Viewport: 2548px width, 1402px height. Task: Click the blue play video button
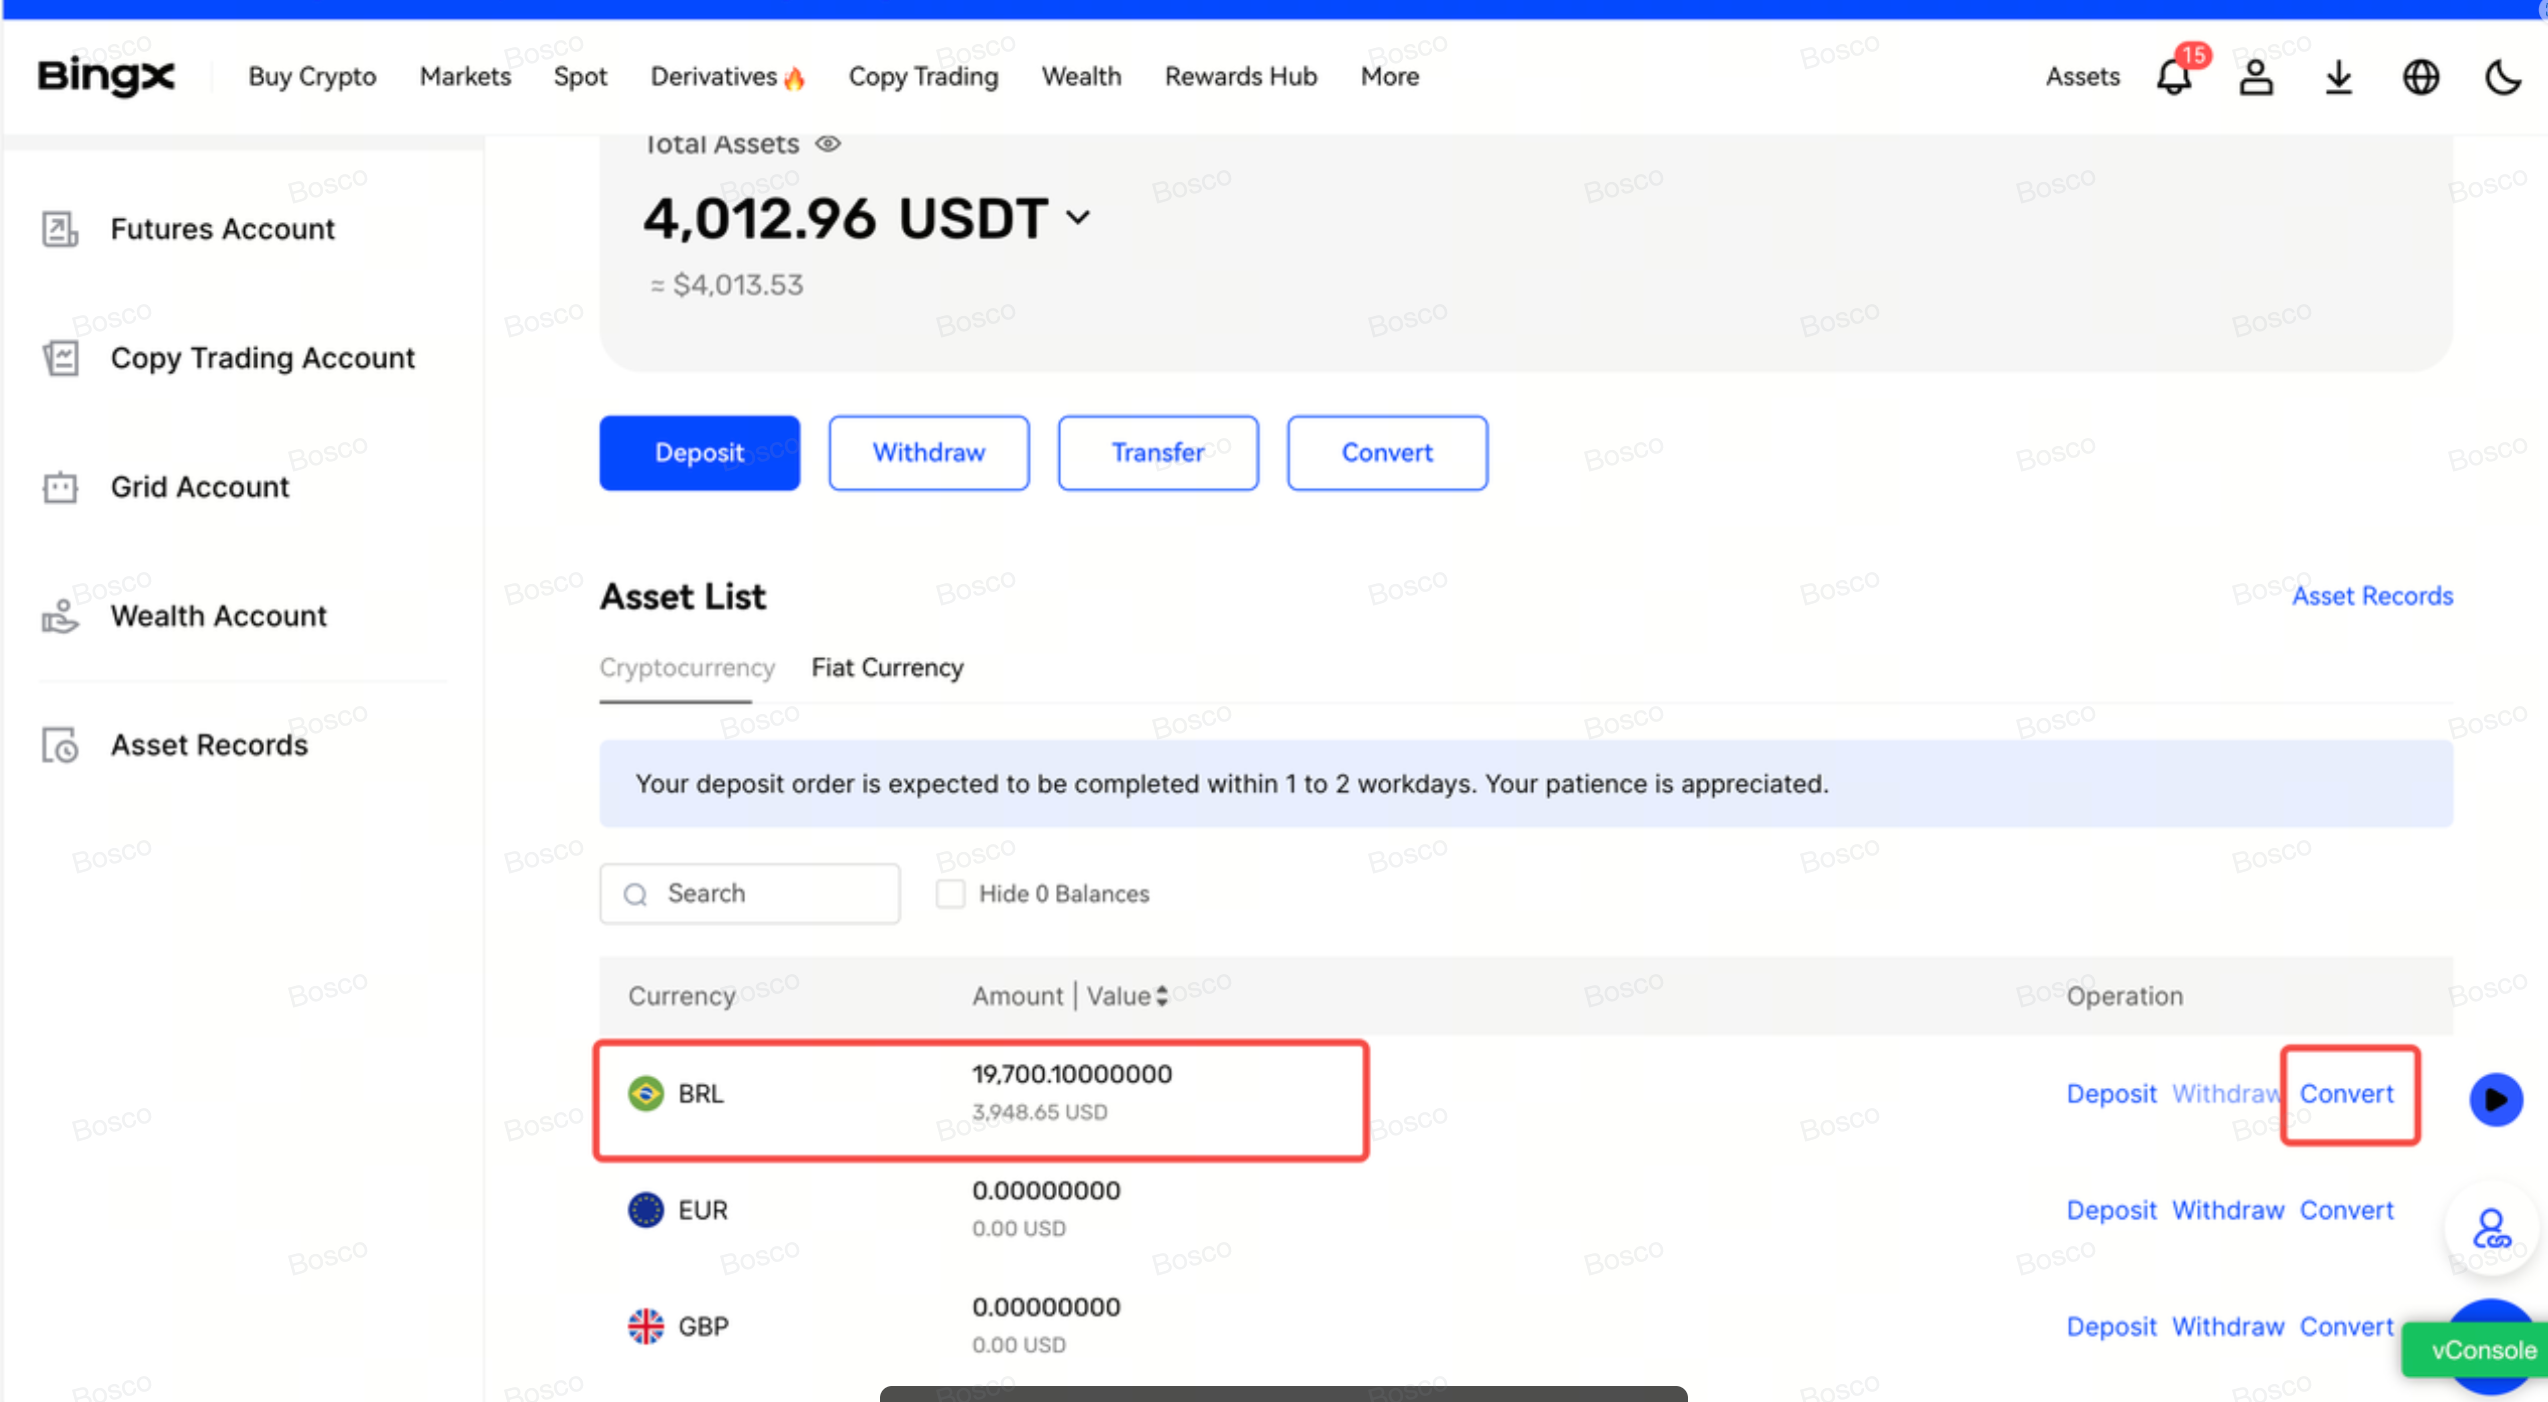(x=2495, y=1099)
